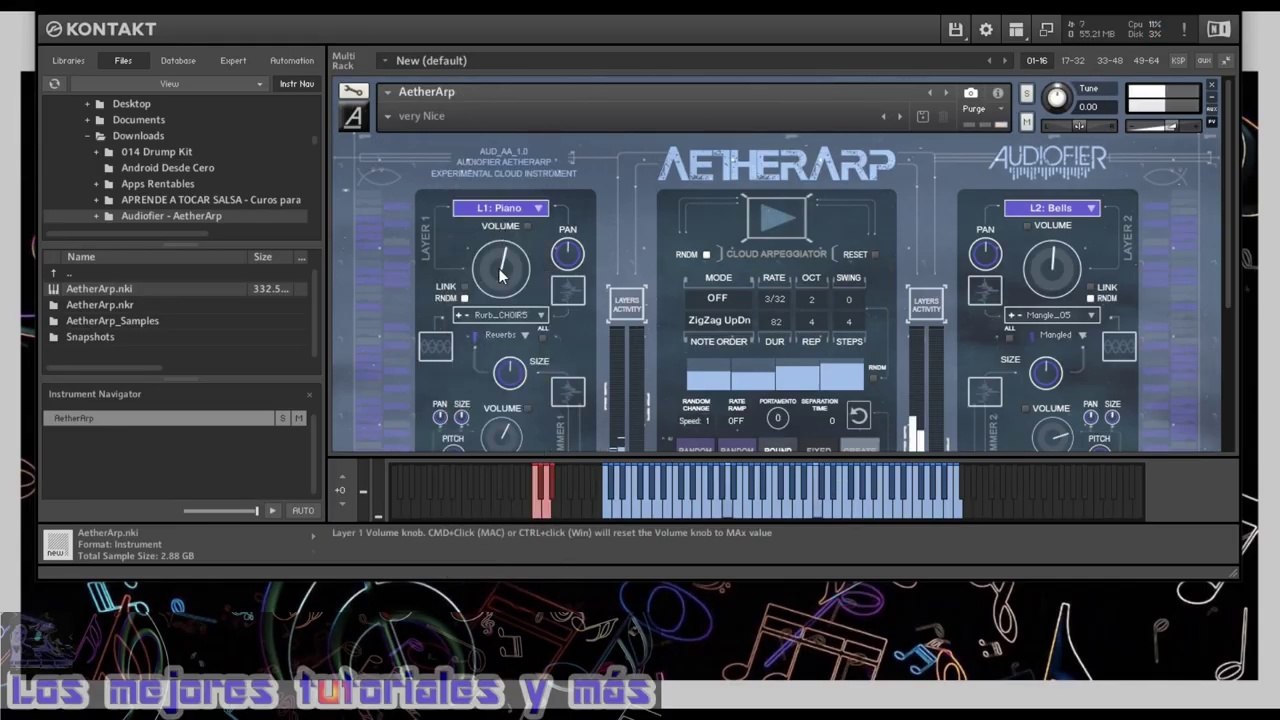Toggle the Layer 2 LINK checkbox
Viewport: 1280px width, 720px height.
click(1090, 287)
